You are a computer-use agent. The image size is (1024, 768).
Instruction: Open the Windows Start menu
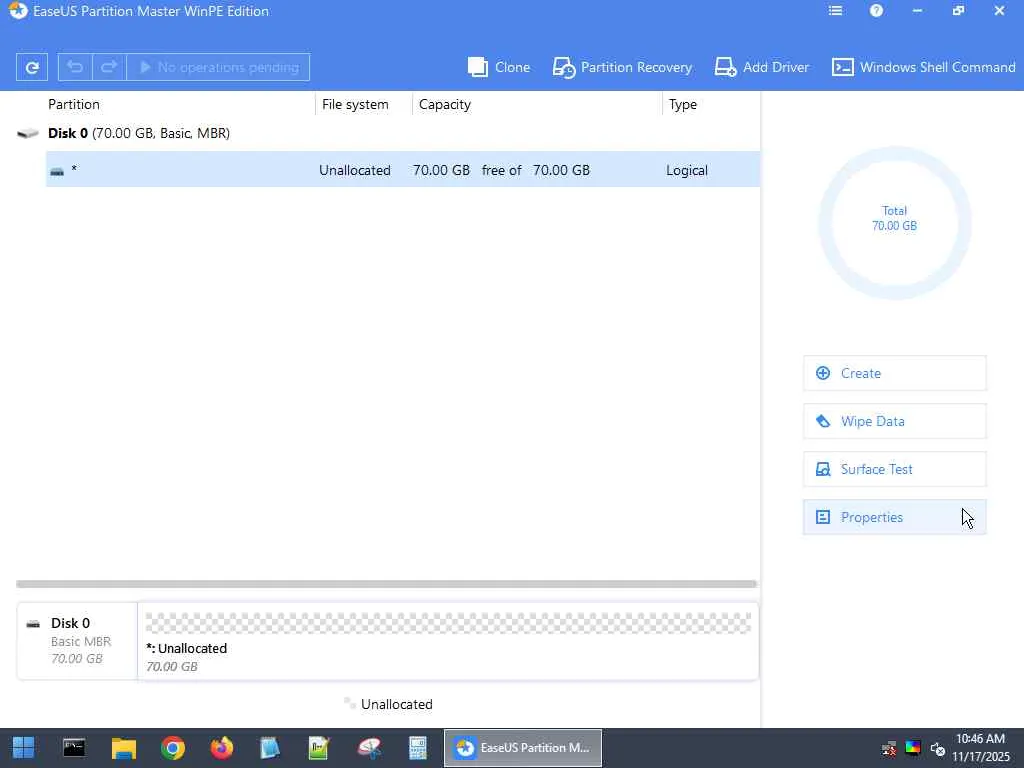pyautogui.click(x=24, y=748)
